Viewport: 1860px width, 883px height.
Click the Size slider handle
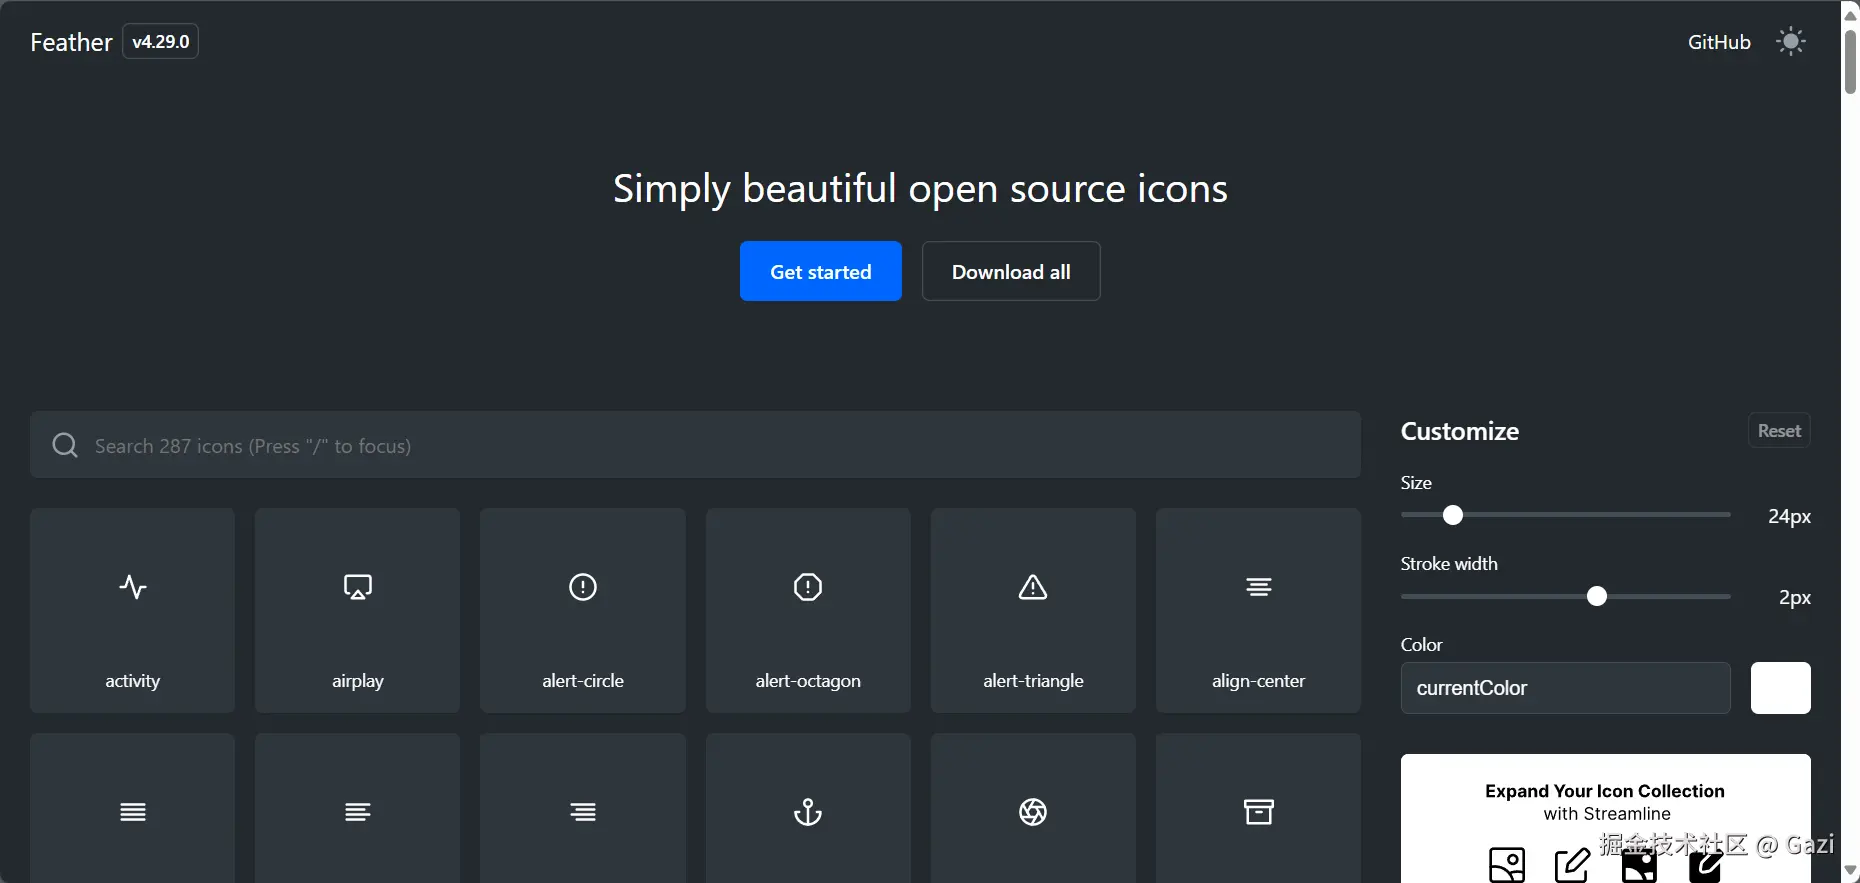(1453, 515)
